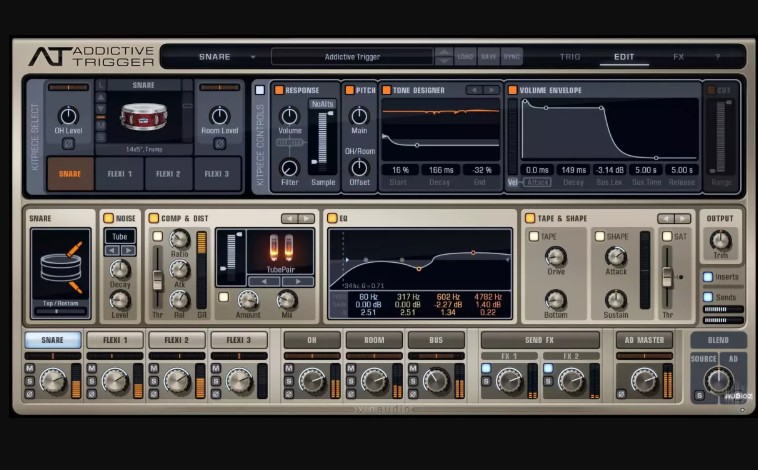The image size is (758, 470).
Task: Enable the SAT checkbox
Action: click(667, 236)
